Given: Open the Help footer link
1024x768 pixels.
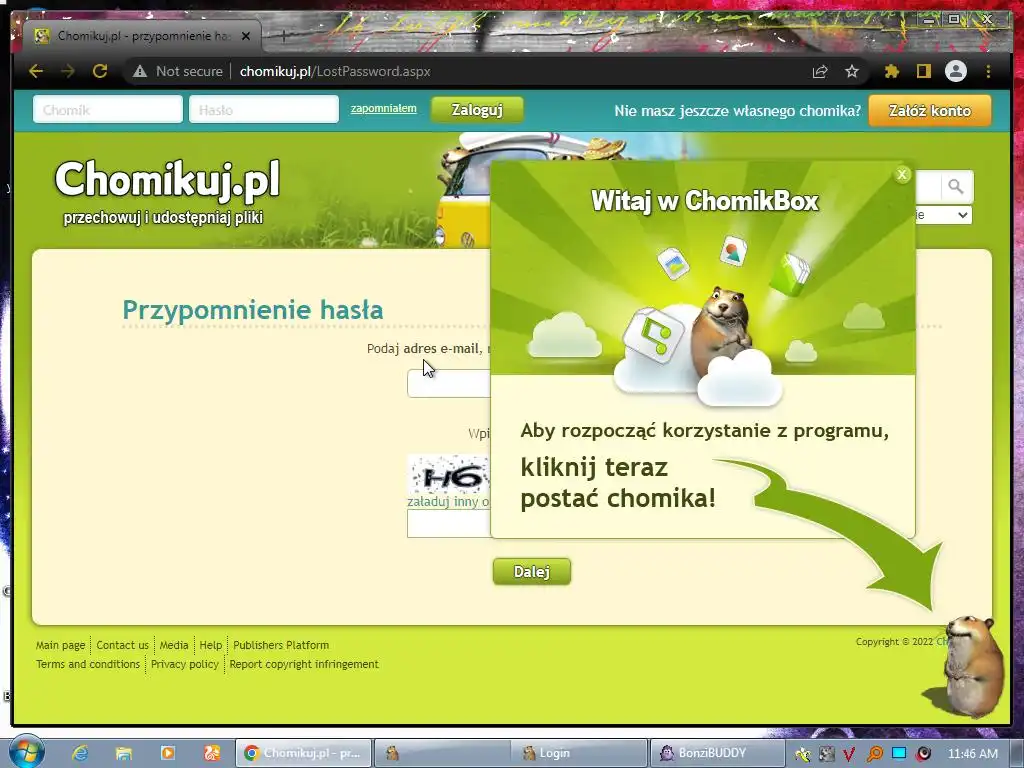Looking at the screenshot, I should click(210, 645).
